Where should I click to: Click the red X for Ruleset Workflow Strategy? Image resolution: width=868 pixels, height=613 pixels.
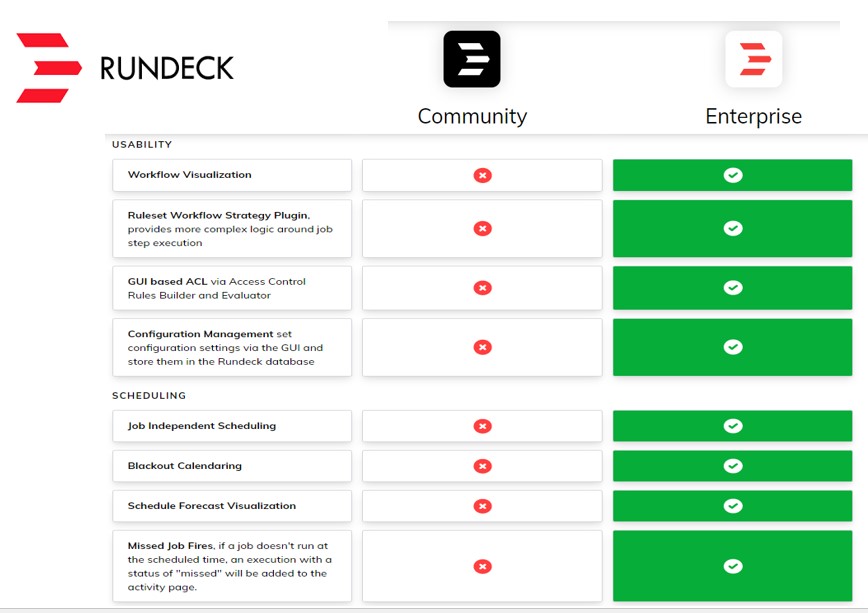pos(482,228)
